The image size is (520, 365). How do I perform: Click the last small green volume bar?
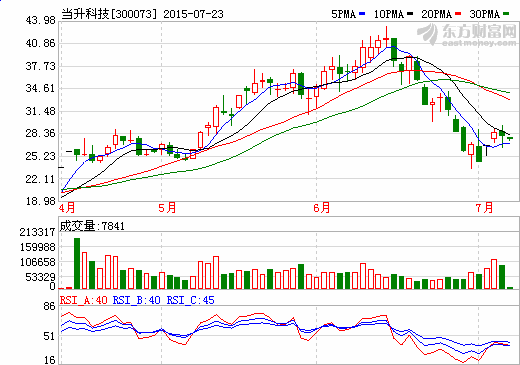(x=510, y=288)
